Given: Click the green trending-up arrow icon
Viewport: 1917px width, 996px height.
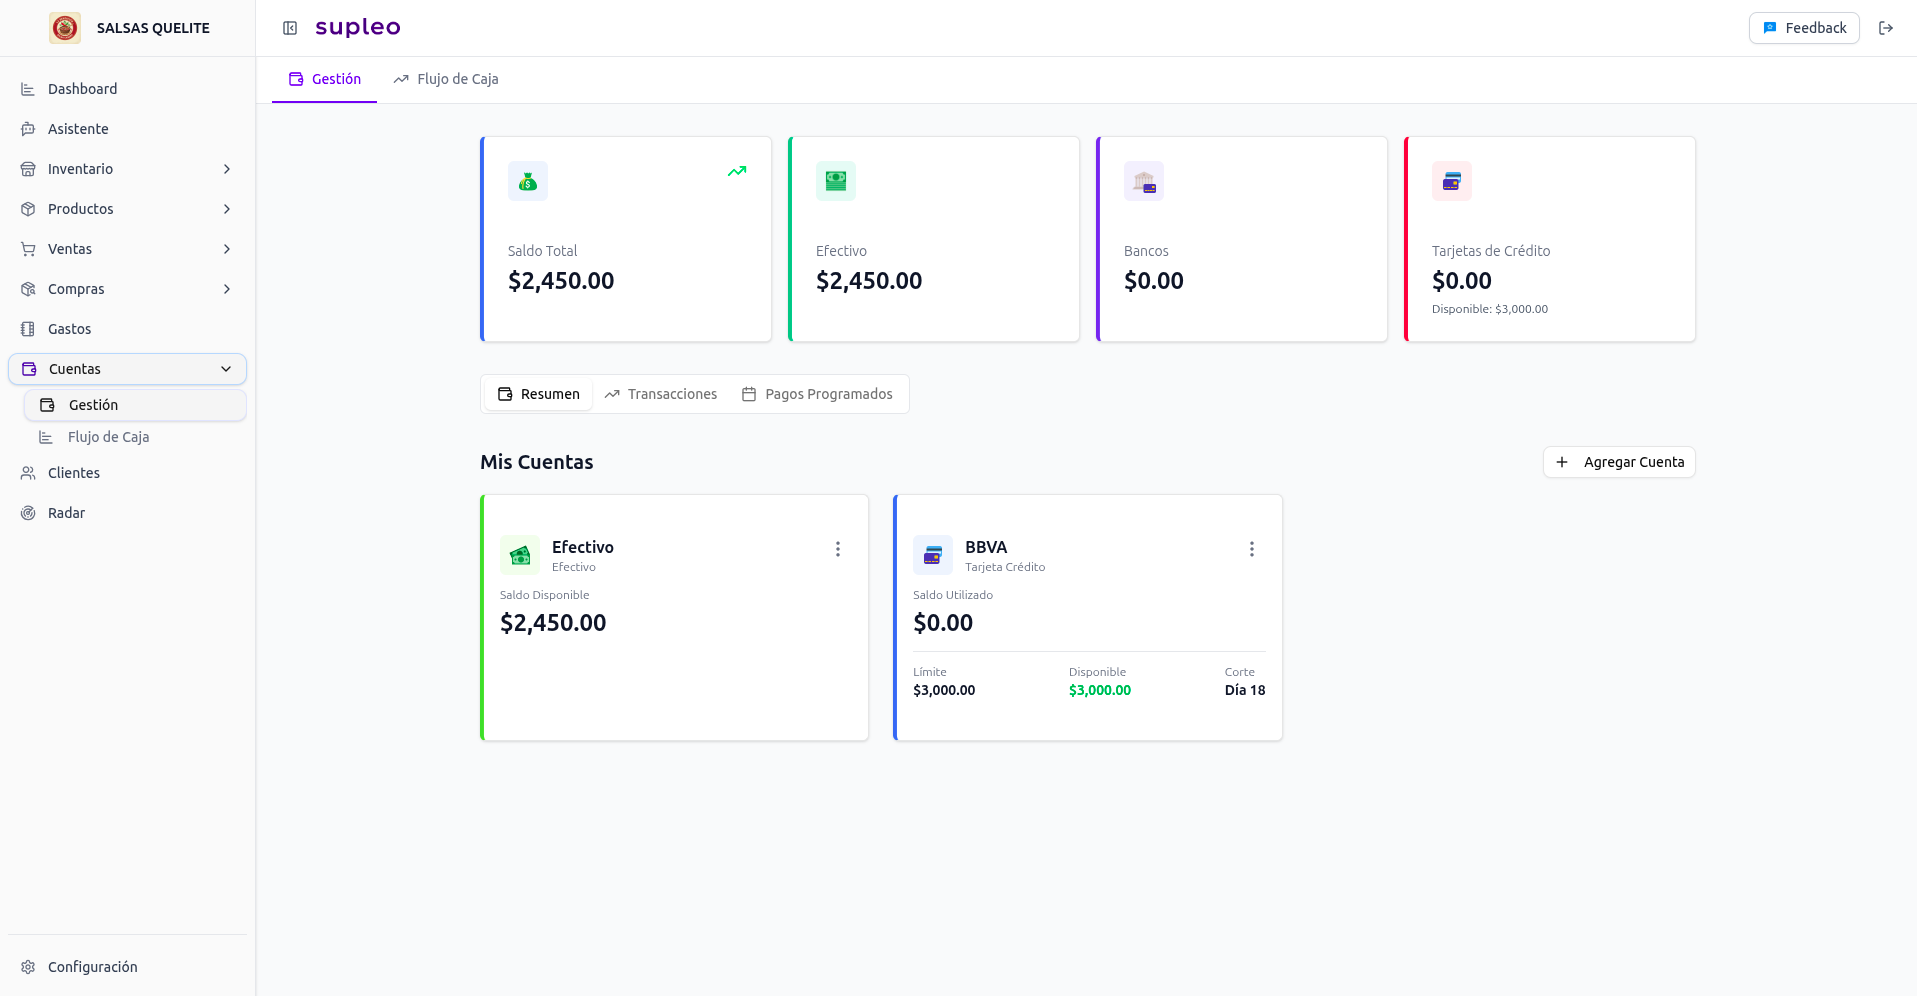Looking at the screenshot, I should coord(737,171).
